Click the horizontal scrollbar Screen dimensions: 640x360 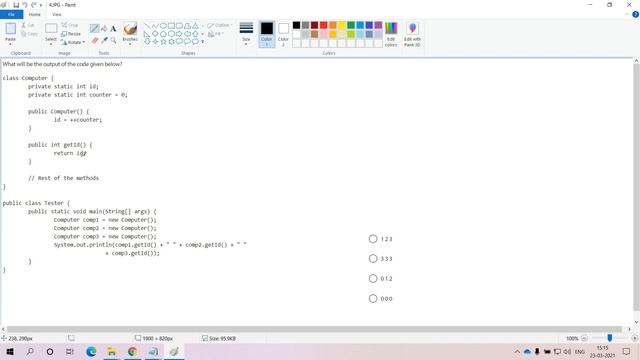click(314, 329)
